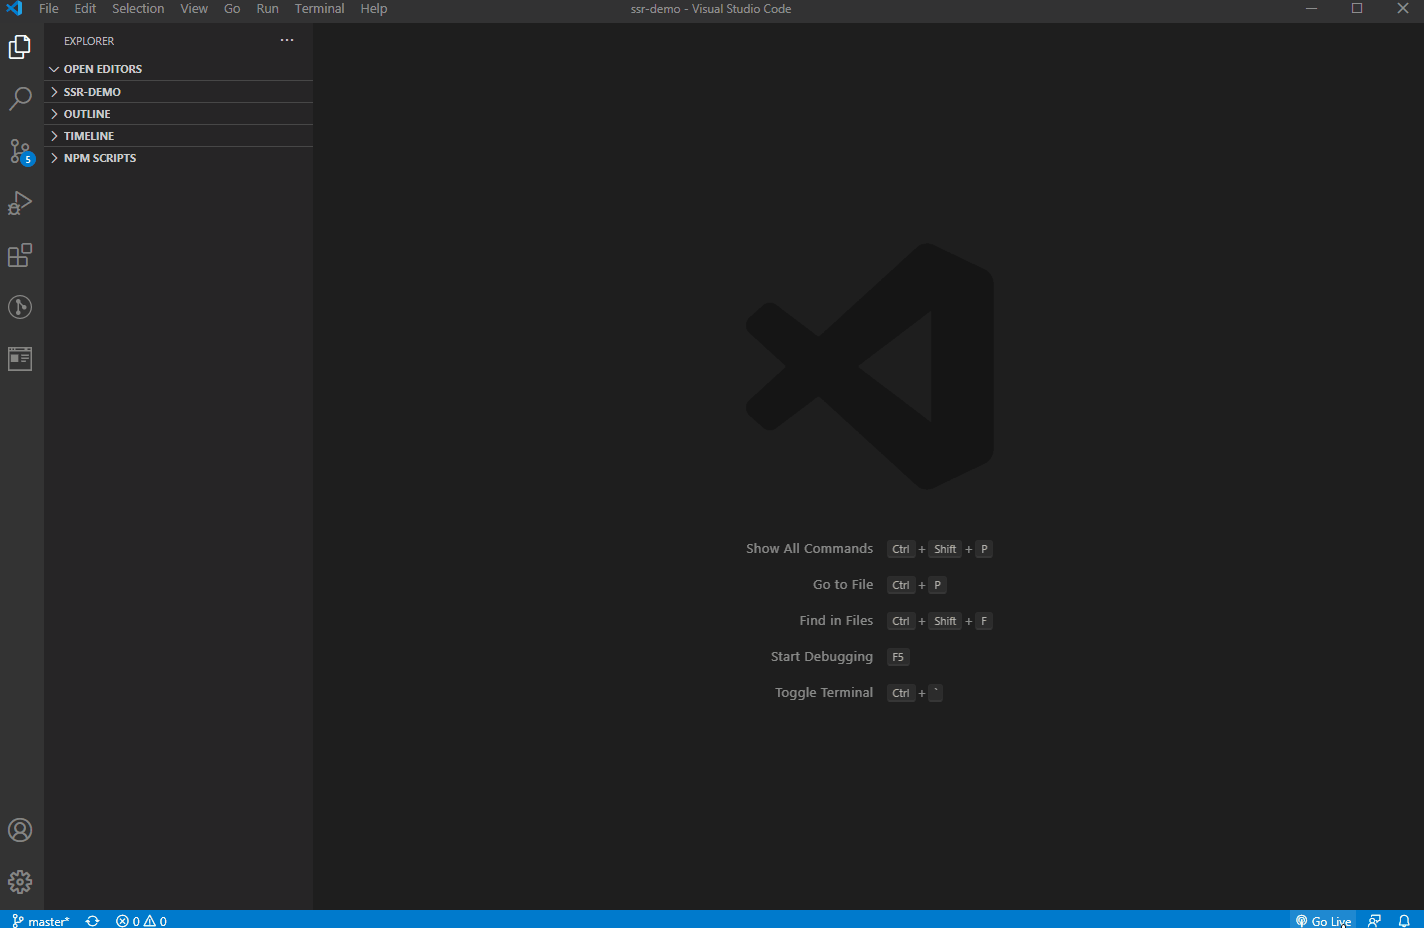
Task: Click the Start Debugging label
Action: [x=822, y=657]
